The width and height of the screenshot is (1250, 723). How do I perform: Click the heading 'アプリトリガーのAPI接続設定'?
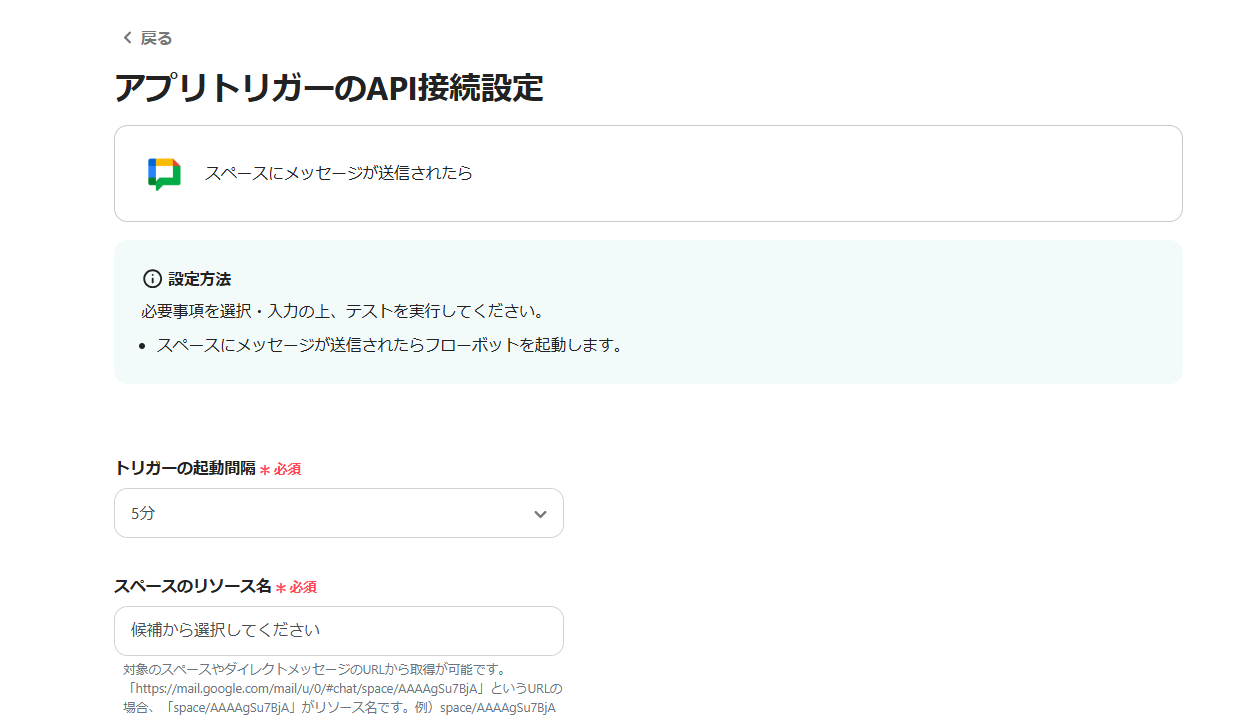[x=329, y=88]
